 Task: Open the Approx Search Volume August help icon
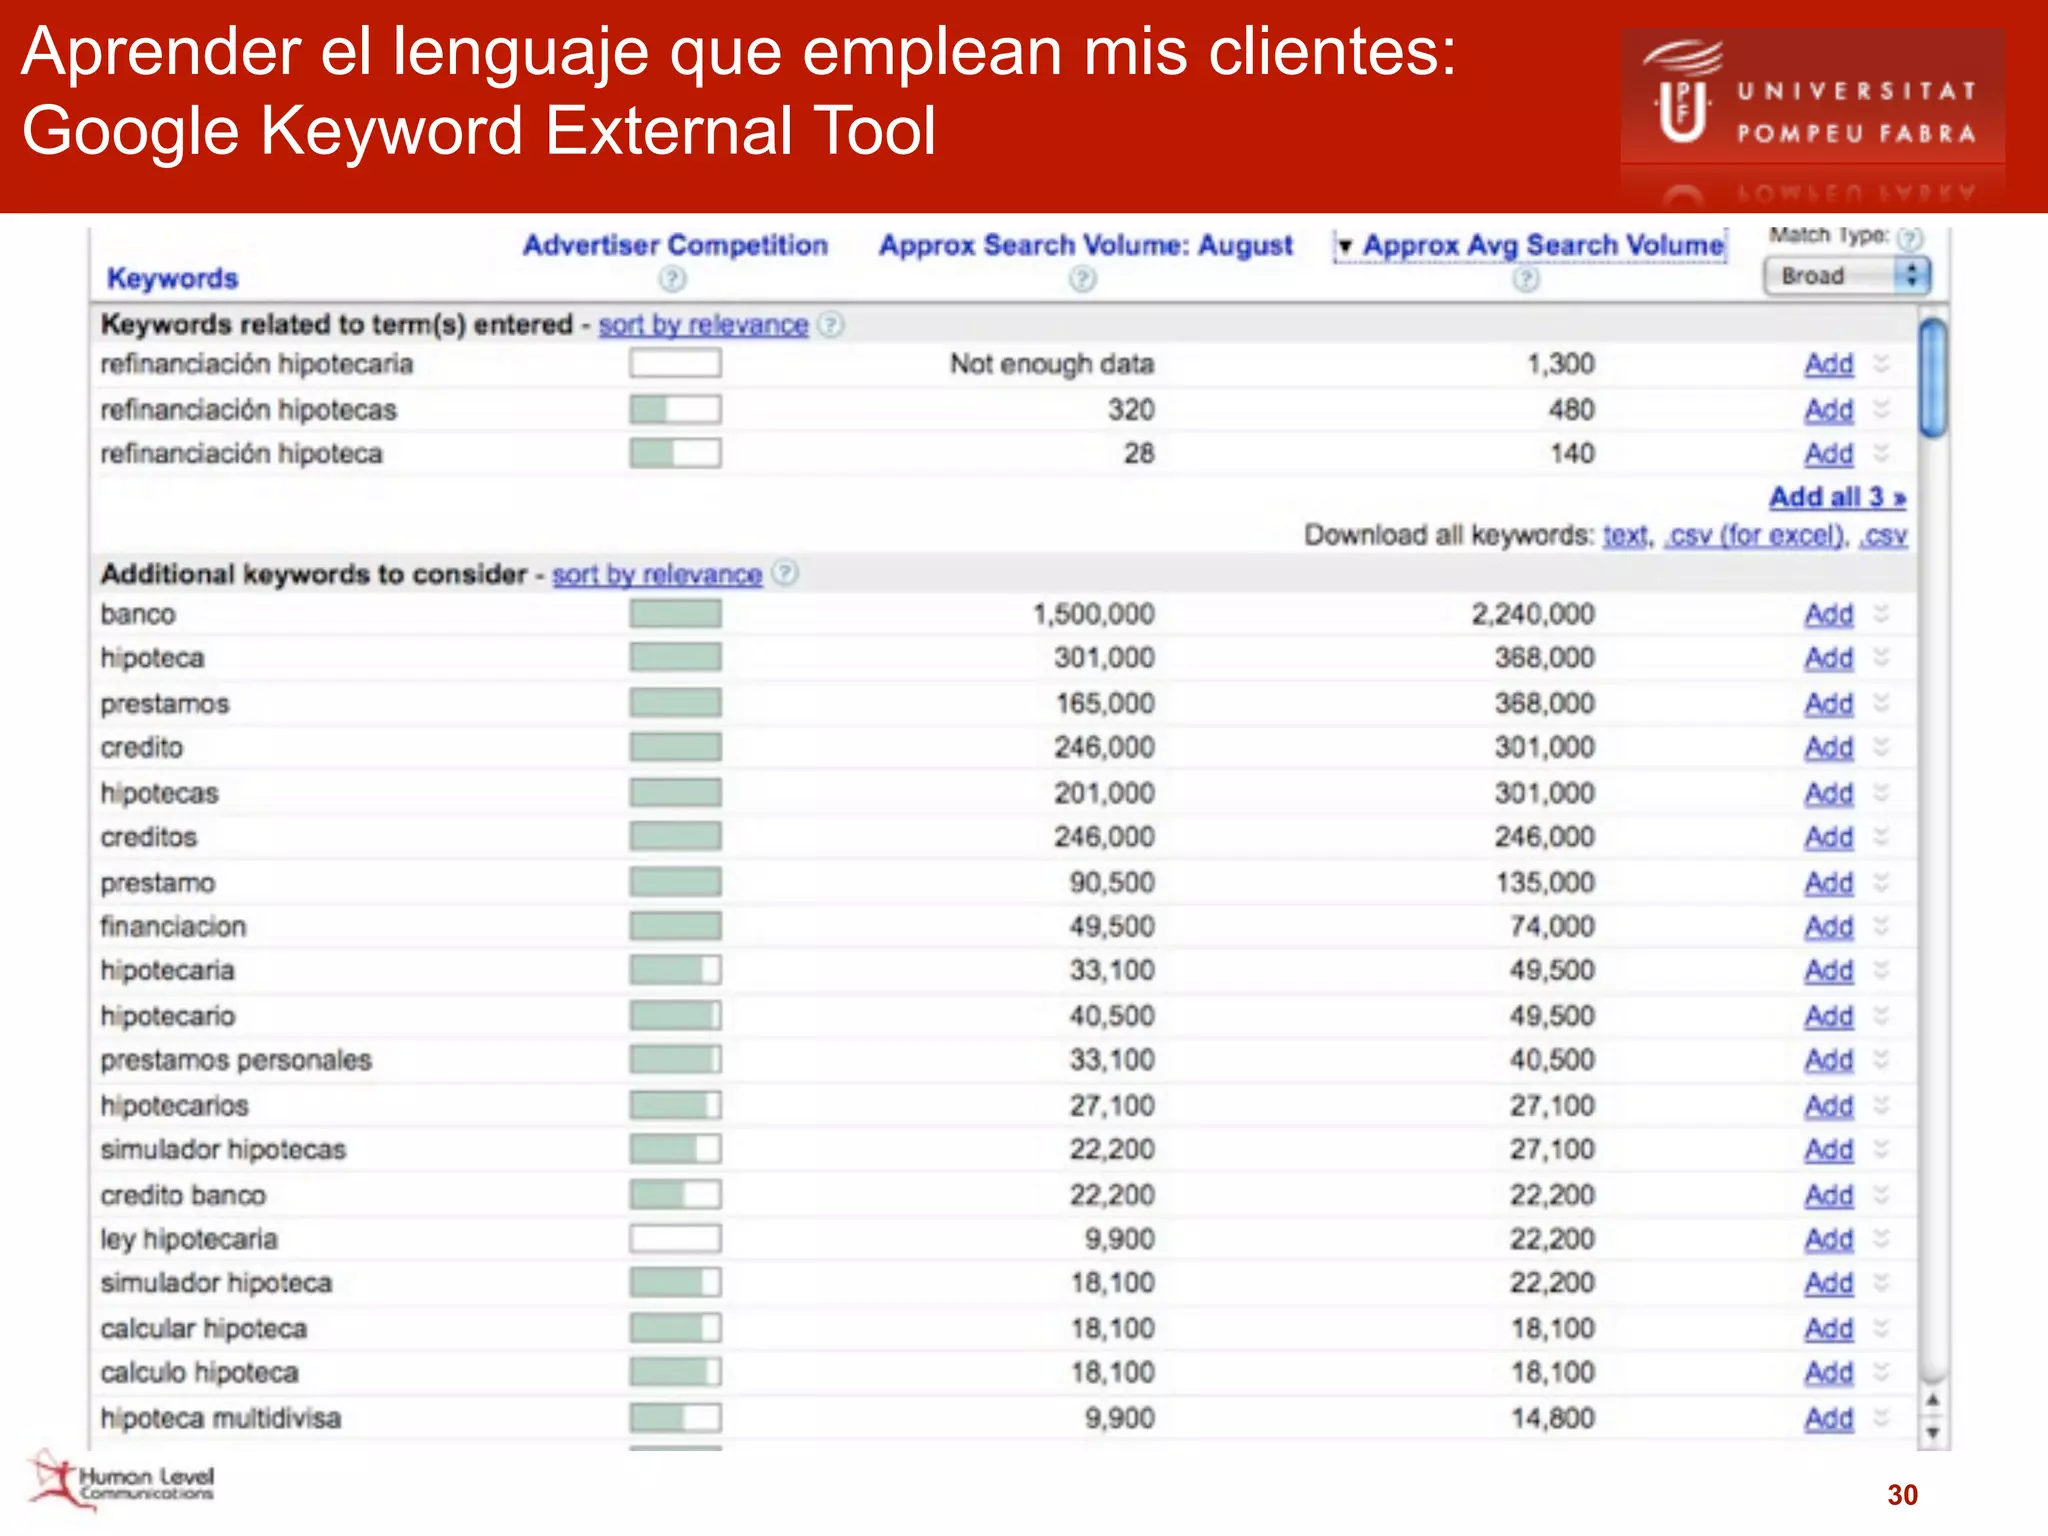(x=1082, y=279)
